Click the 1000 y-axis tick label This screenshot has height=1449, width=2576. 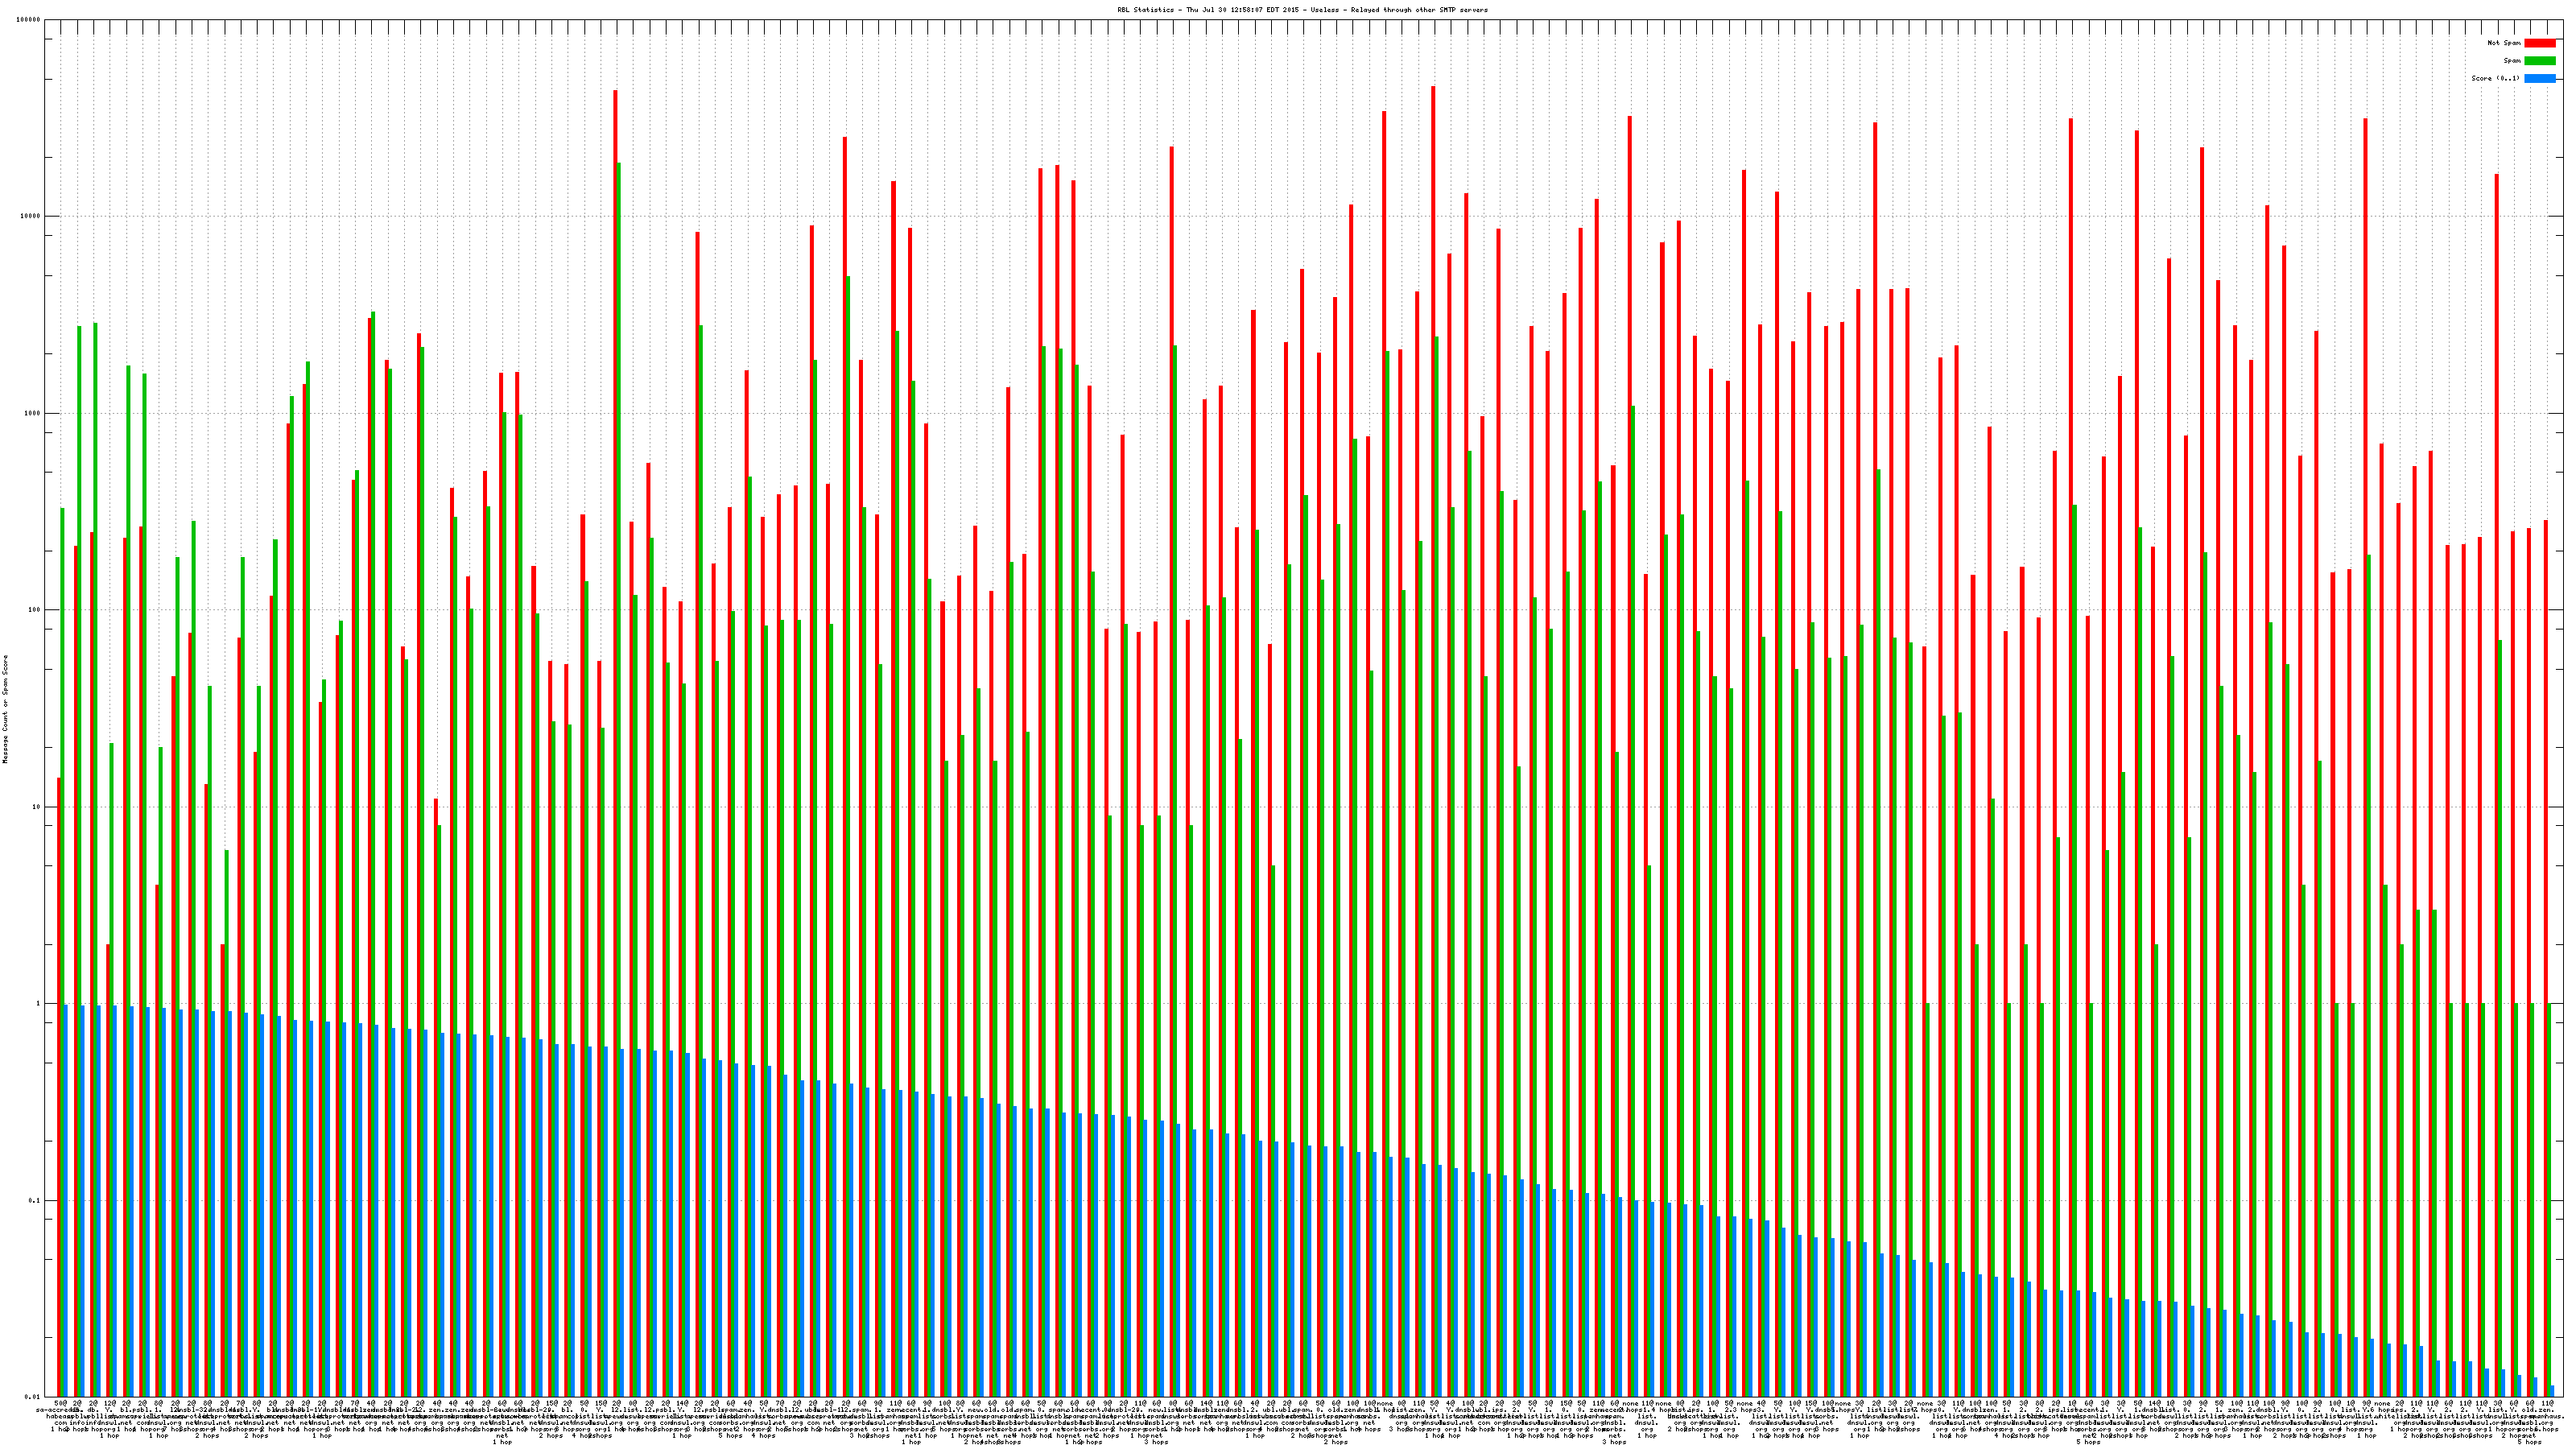coord(33,413)
